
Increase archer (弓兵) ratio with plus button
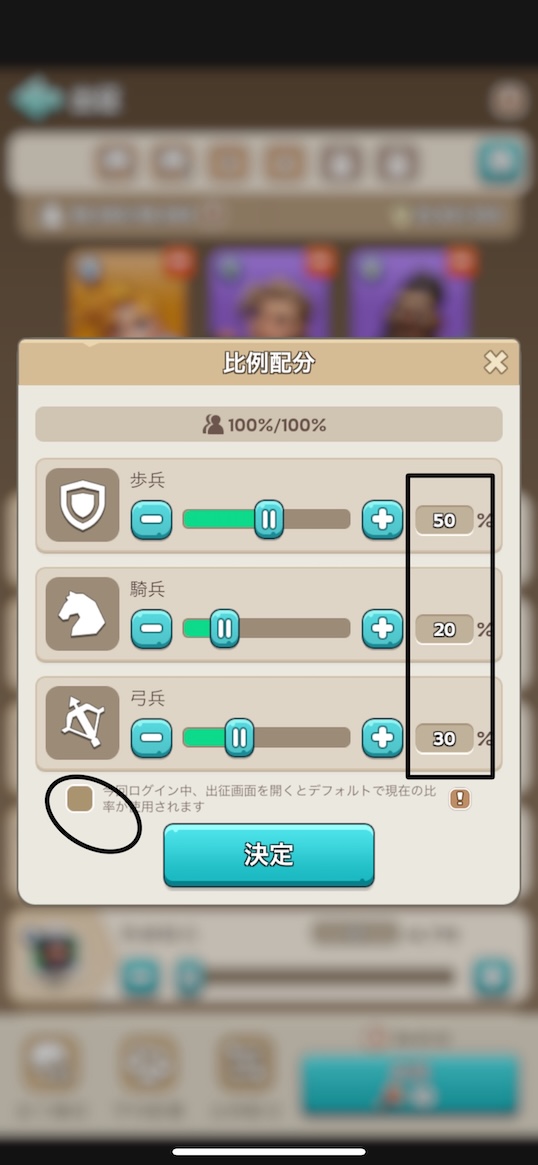[383, 738]
